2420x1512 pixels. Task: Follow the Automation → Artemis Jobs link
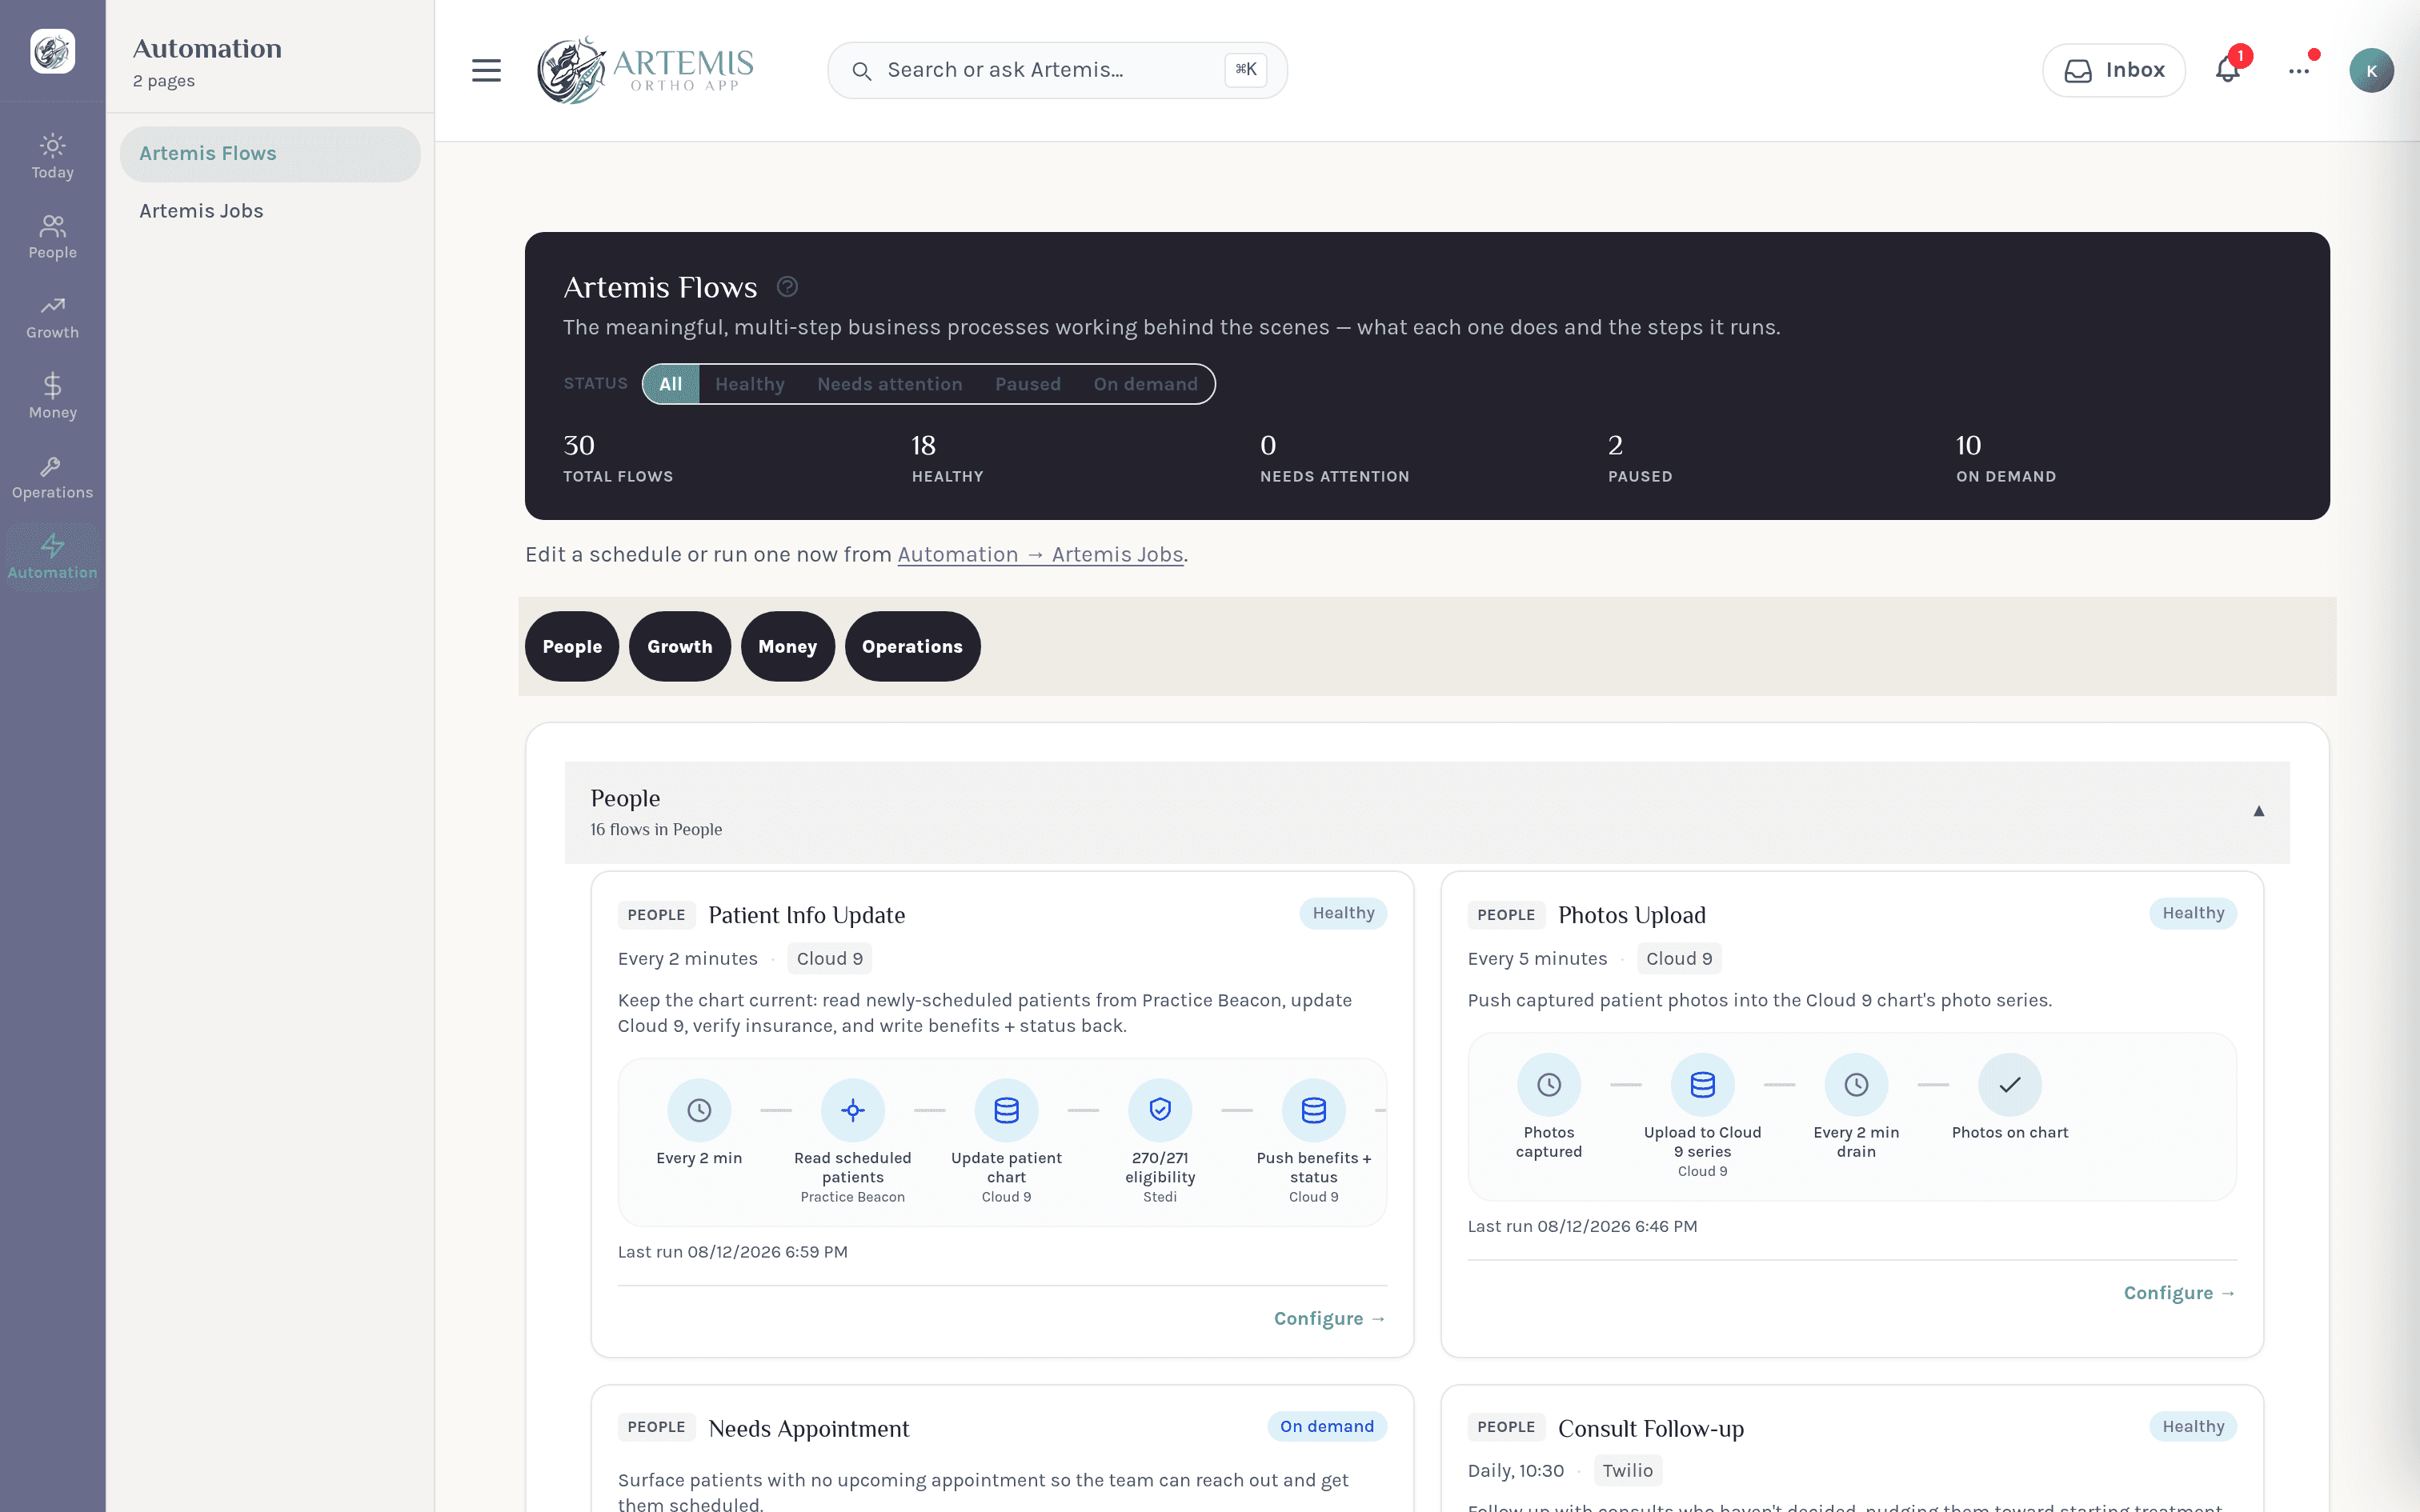pyautogui.click(x=1040, y=554)
